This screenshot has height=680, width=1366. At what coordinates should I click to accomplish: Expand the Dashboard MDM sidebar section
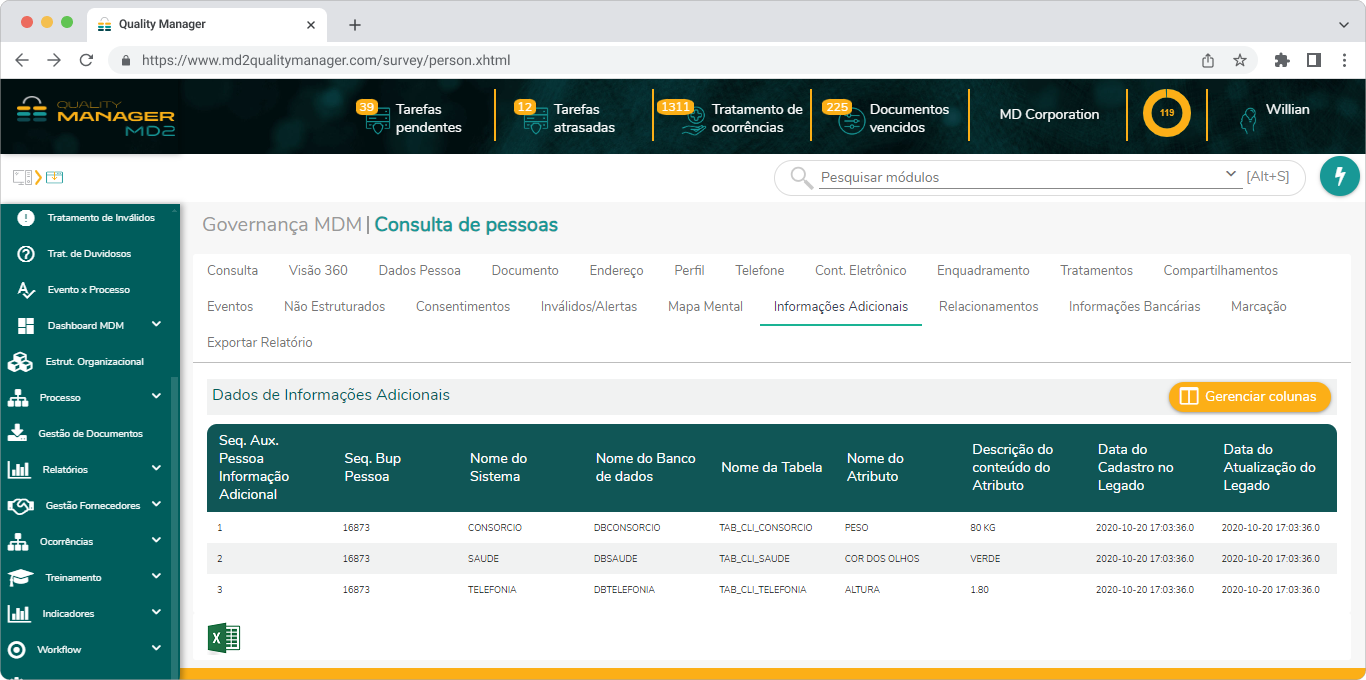pos(155,325)
